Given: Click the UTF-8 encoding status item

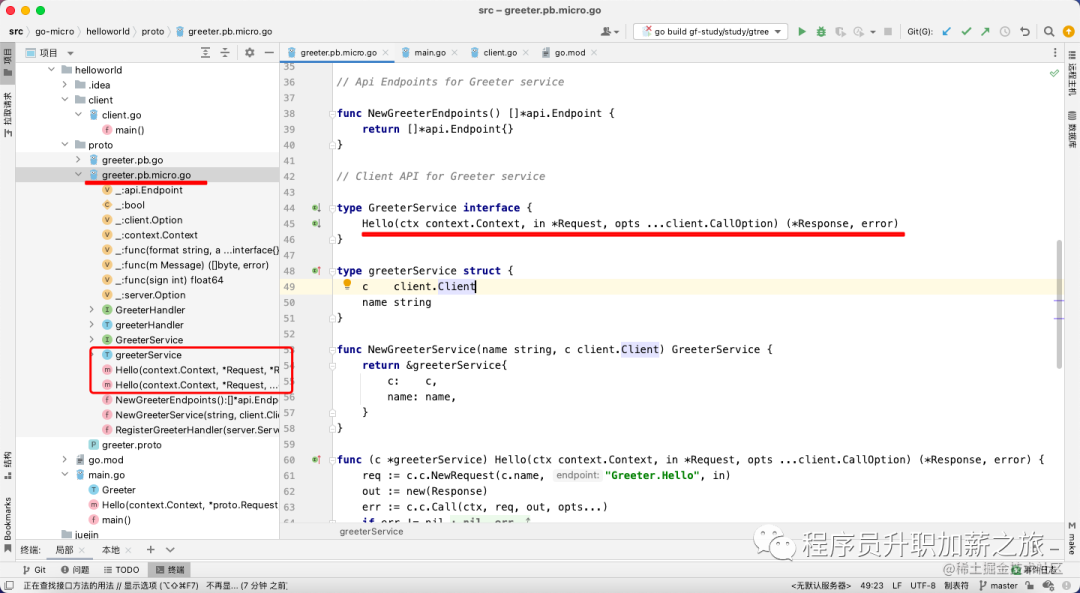Looking at the screenshot, I should tap(923, 585).
